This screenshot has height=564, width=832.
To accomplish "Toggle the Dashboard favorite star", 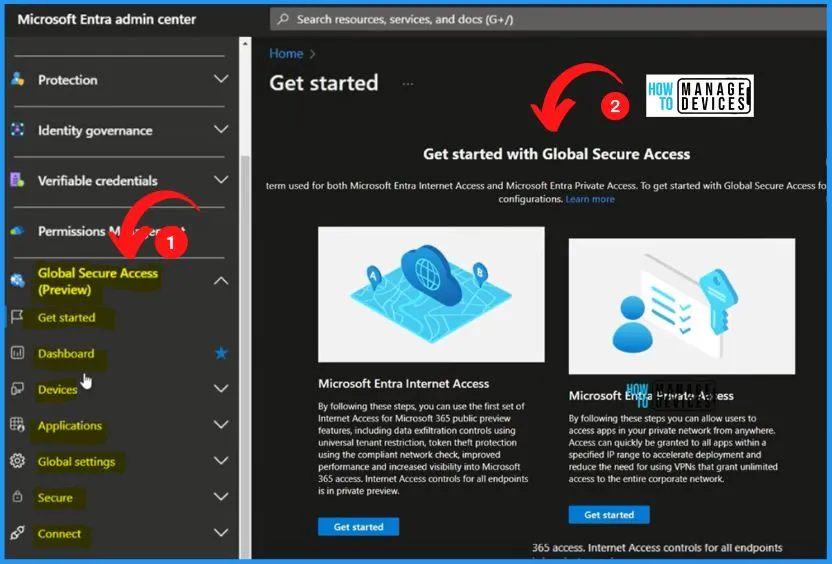I will tap(221, 353).
